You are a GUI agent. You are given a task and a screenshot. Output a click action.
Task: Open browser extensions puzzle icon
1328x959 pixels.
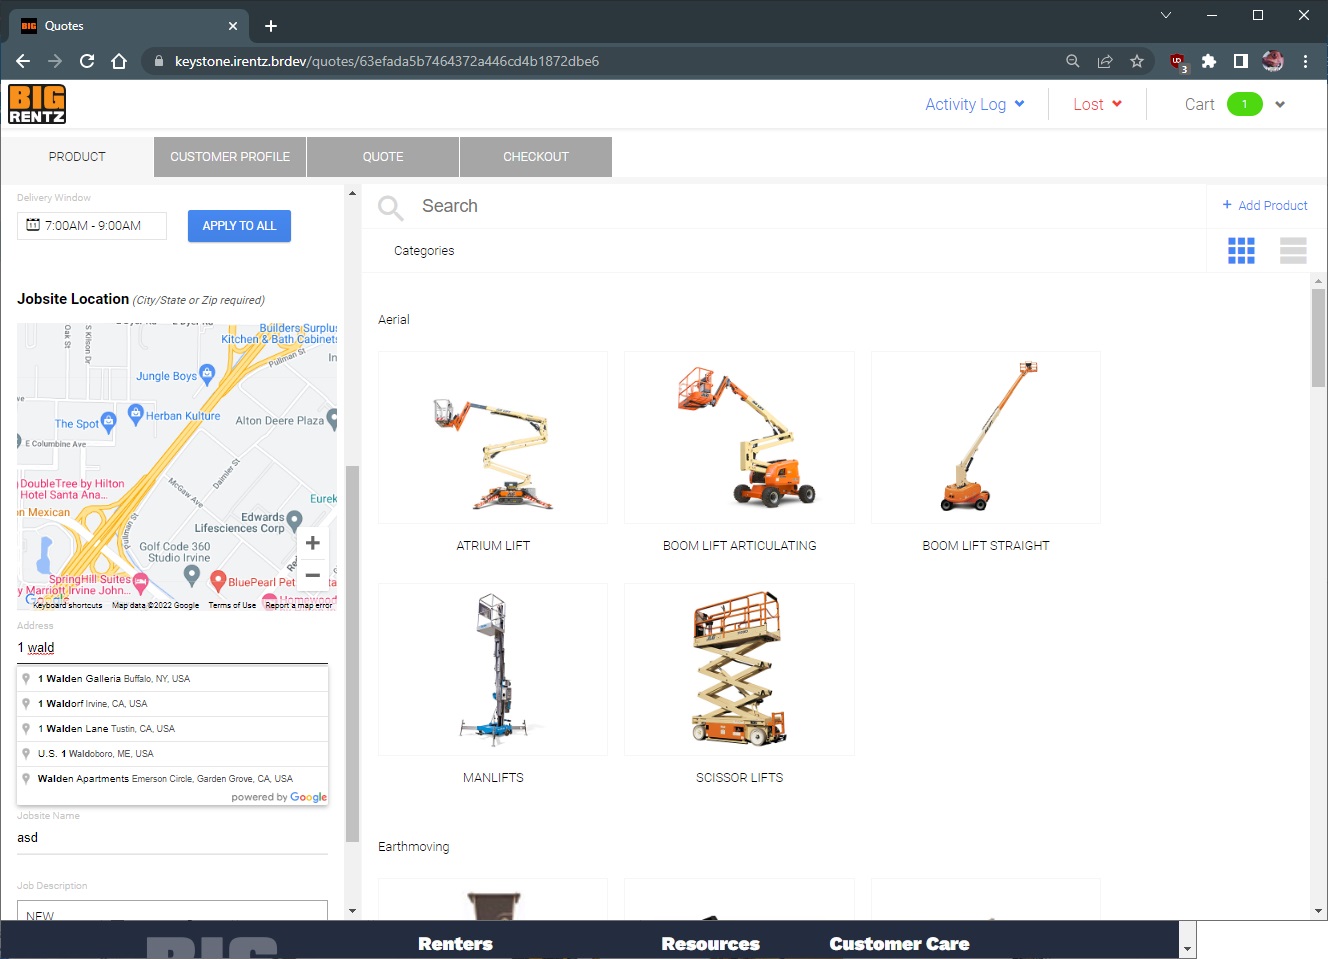(x=1209, y=61)
